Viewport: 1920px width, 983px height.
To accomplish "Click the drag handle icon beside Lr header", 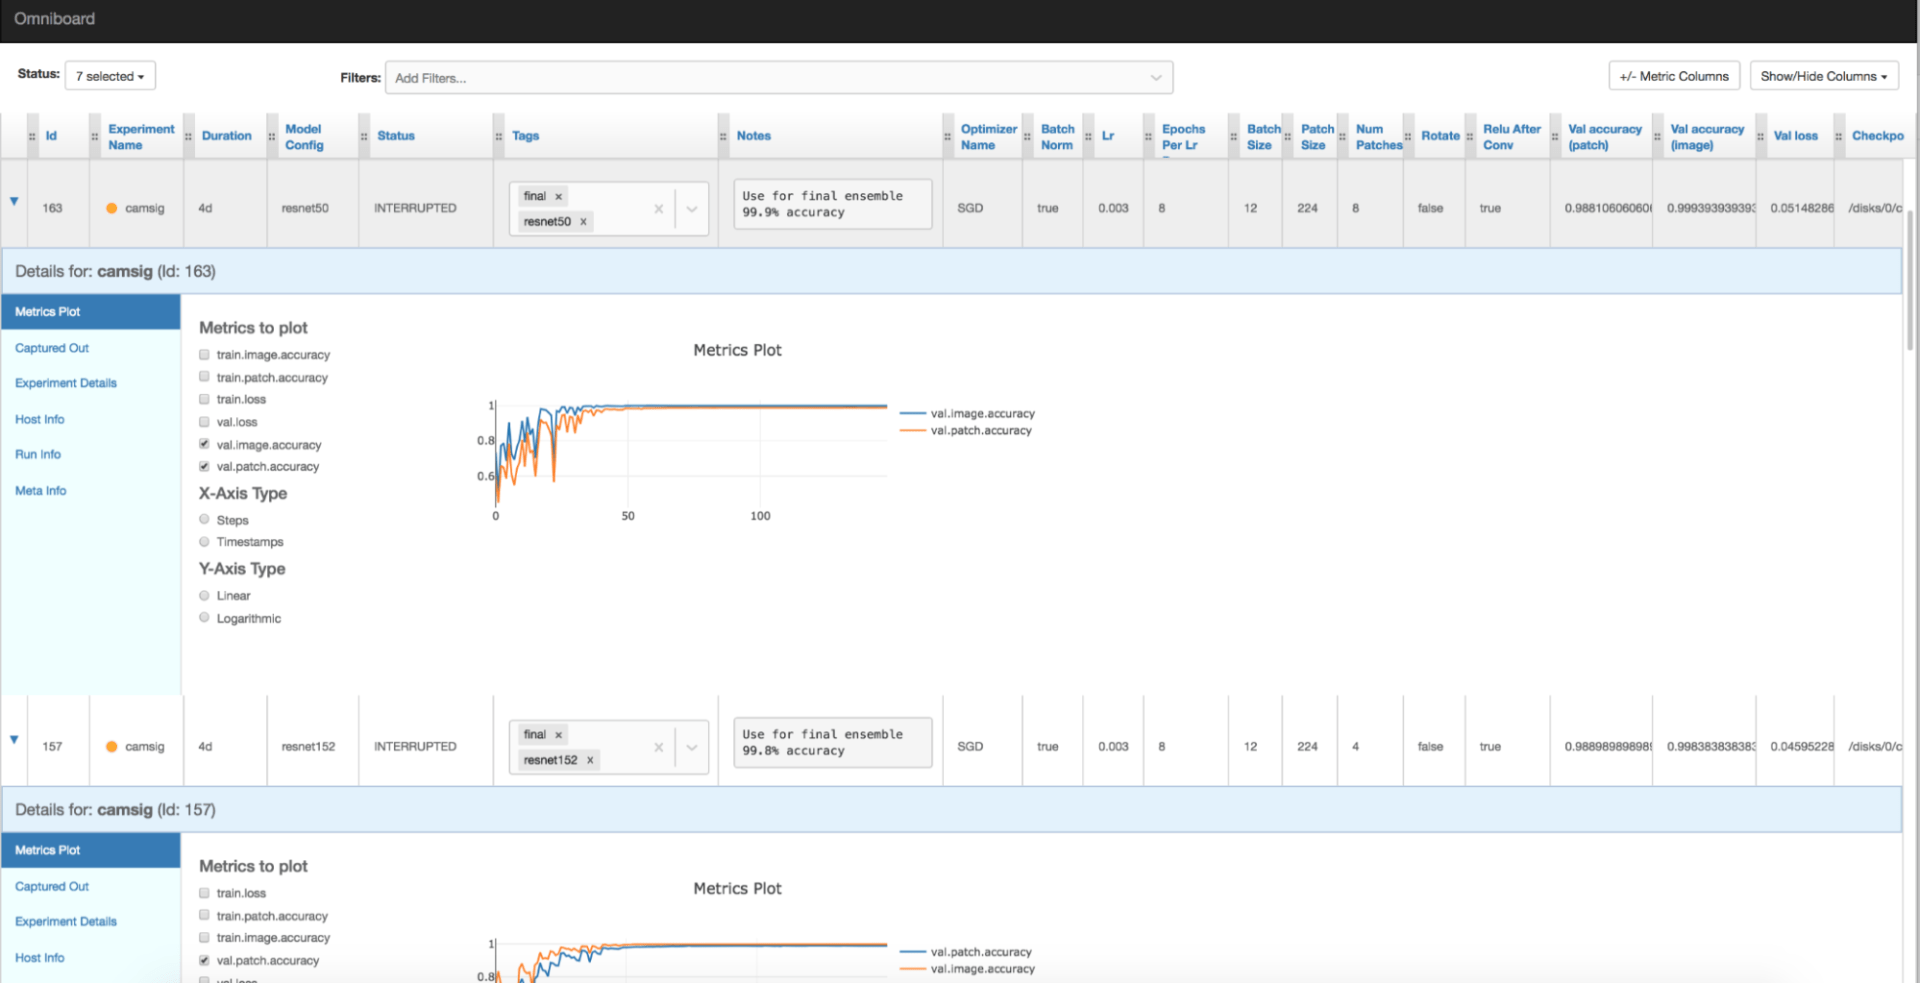I will click(x=1088, y=137).
